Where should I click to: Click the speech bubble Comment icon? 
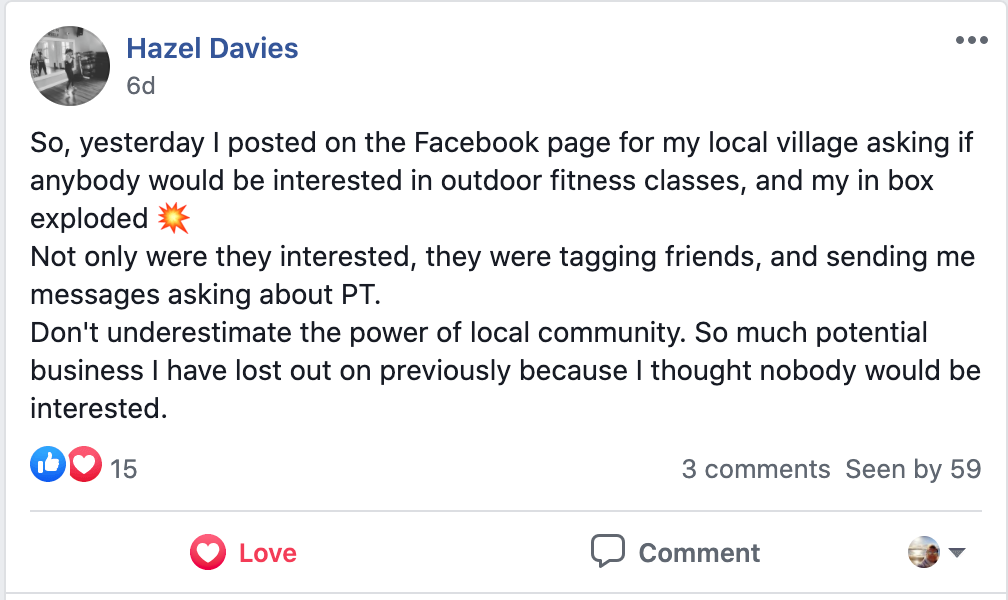[x=607, y=552]
